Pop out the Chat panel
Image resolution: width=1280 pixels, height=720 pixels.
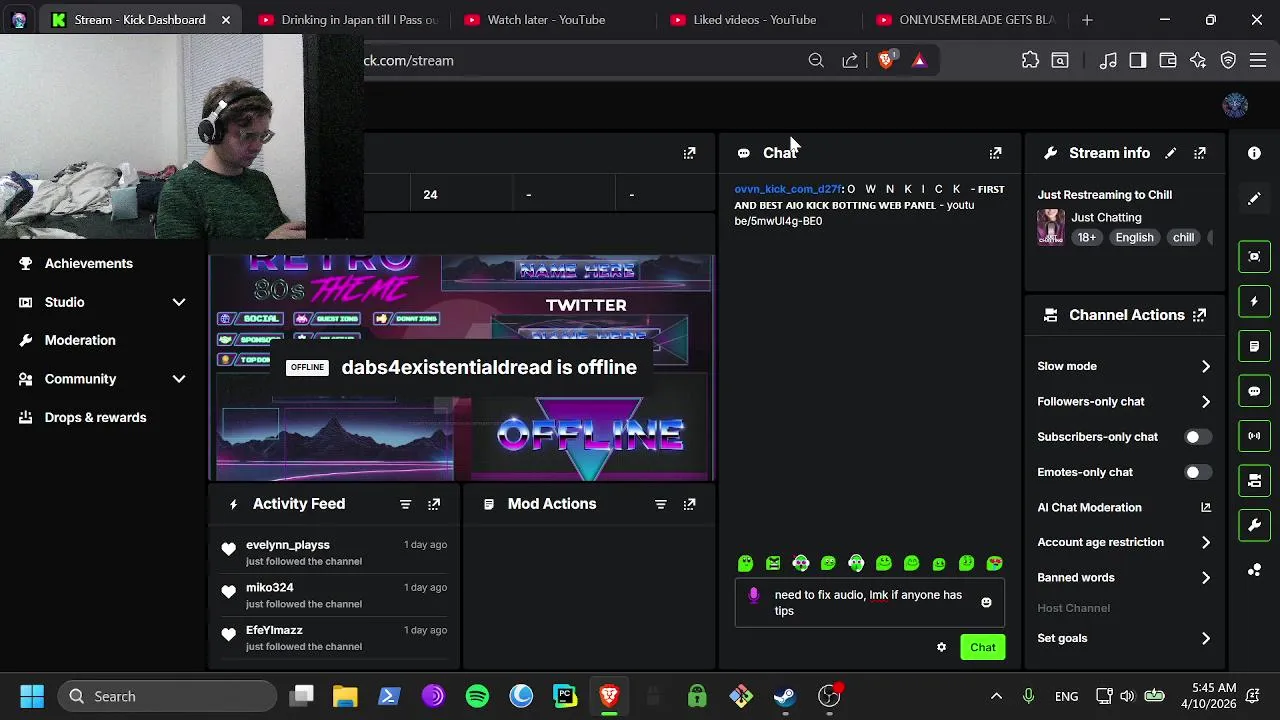(x=995, y=153)
